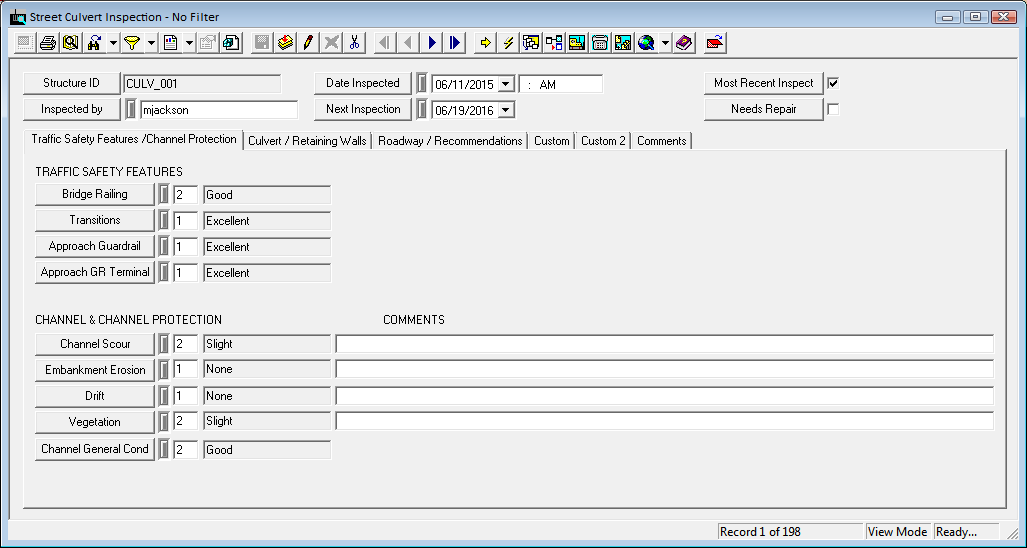The height and width of the screenshot is (548, 1027).
Task: Open the Roadway / Recommendations tab
Action: click(450, 141)
